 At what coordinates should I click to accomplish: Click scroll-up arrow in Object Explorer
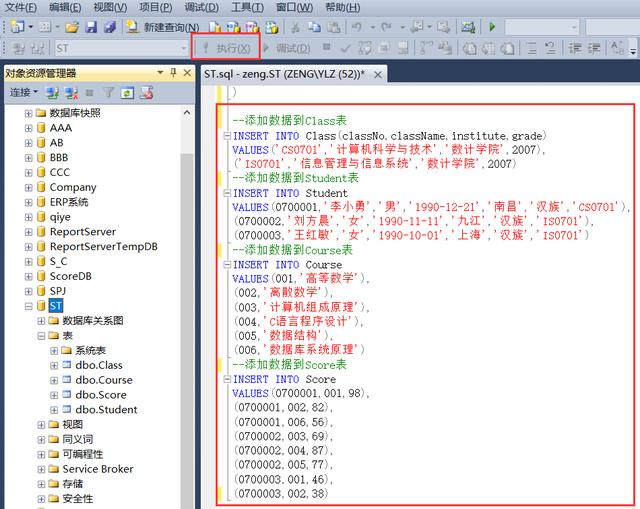point(187,113)
